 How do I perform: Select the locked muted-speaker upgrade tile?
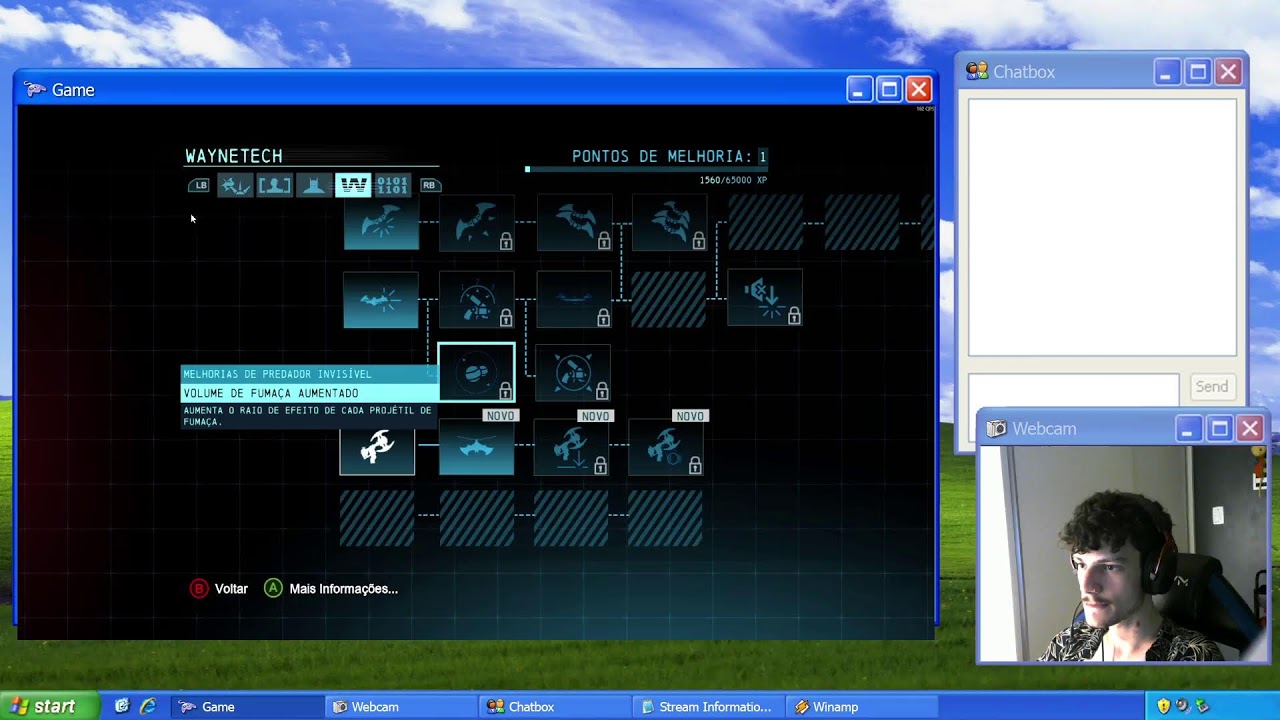point(765,297)
